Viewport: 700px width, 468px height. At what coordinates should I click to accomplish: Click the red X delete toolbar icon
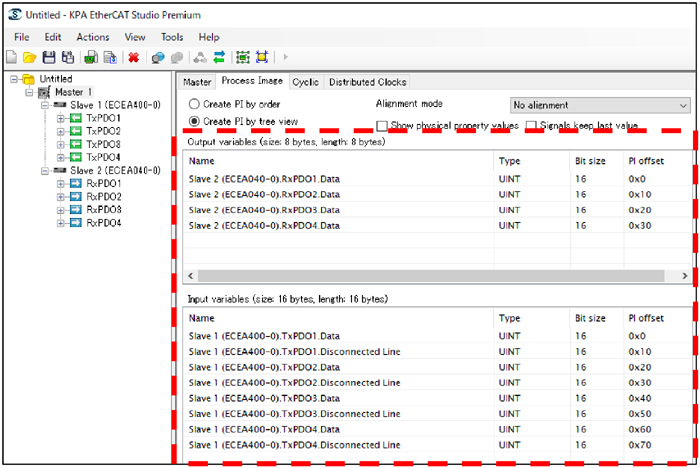[133, 57]
